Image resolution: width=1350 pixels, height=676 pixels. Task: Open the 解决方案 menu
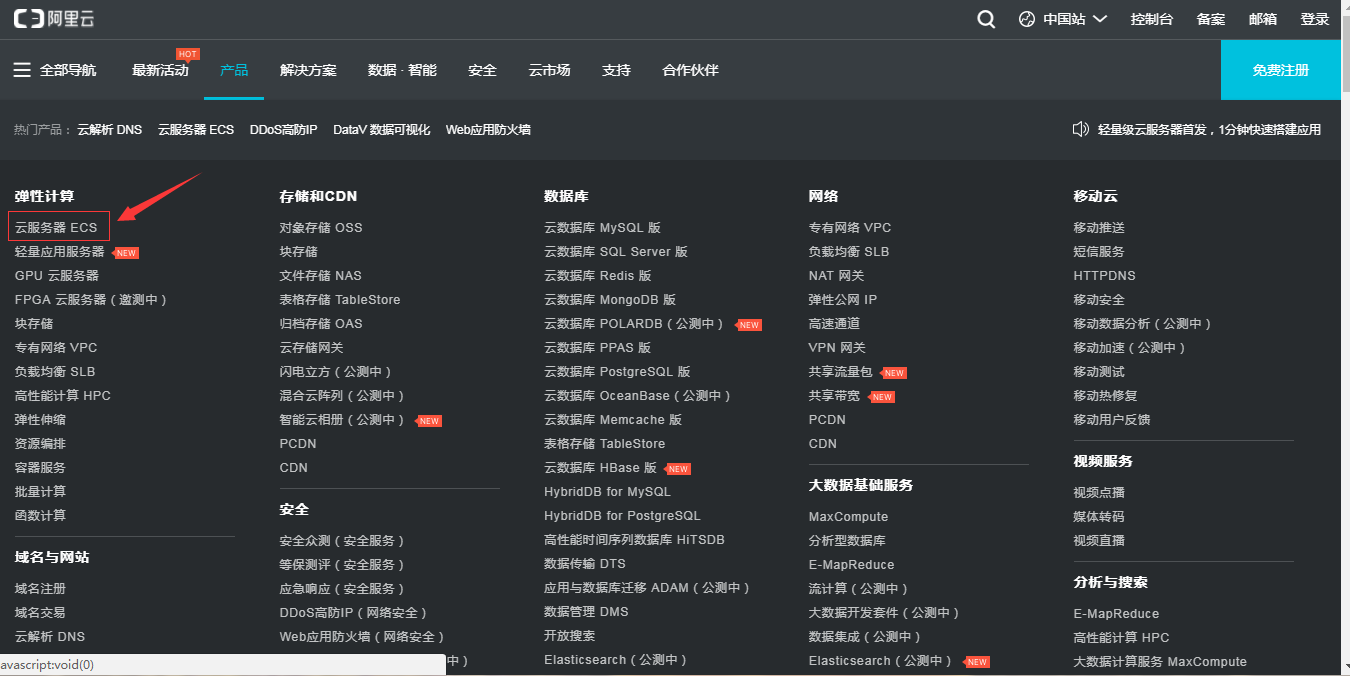pyautogui.click(x=308, y=70)
